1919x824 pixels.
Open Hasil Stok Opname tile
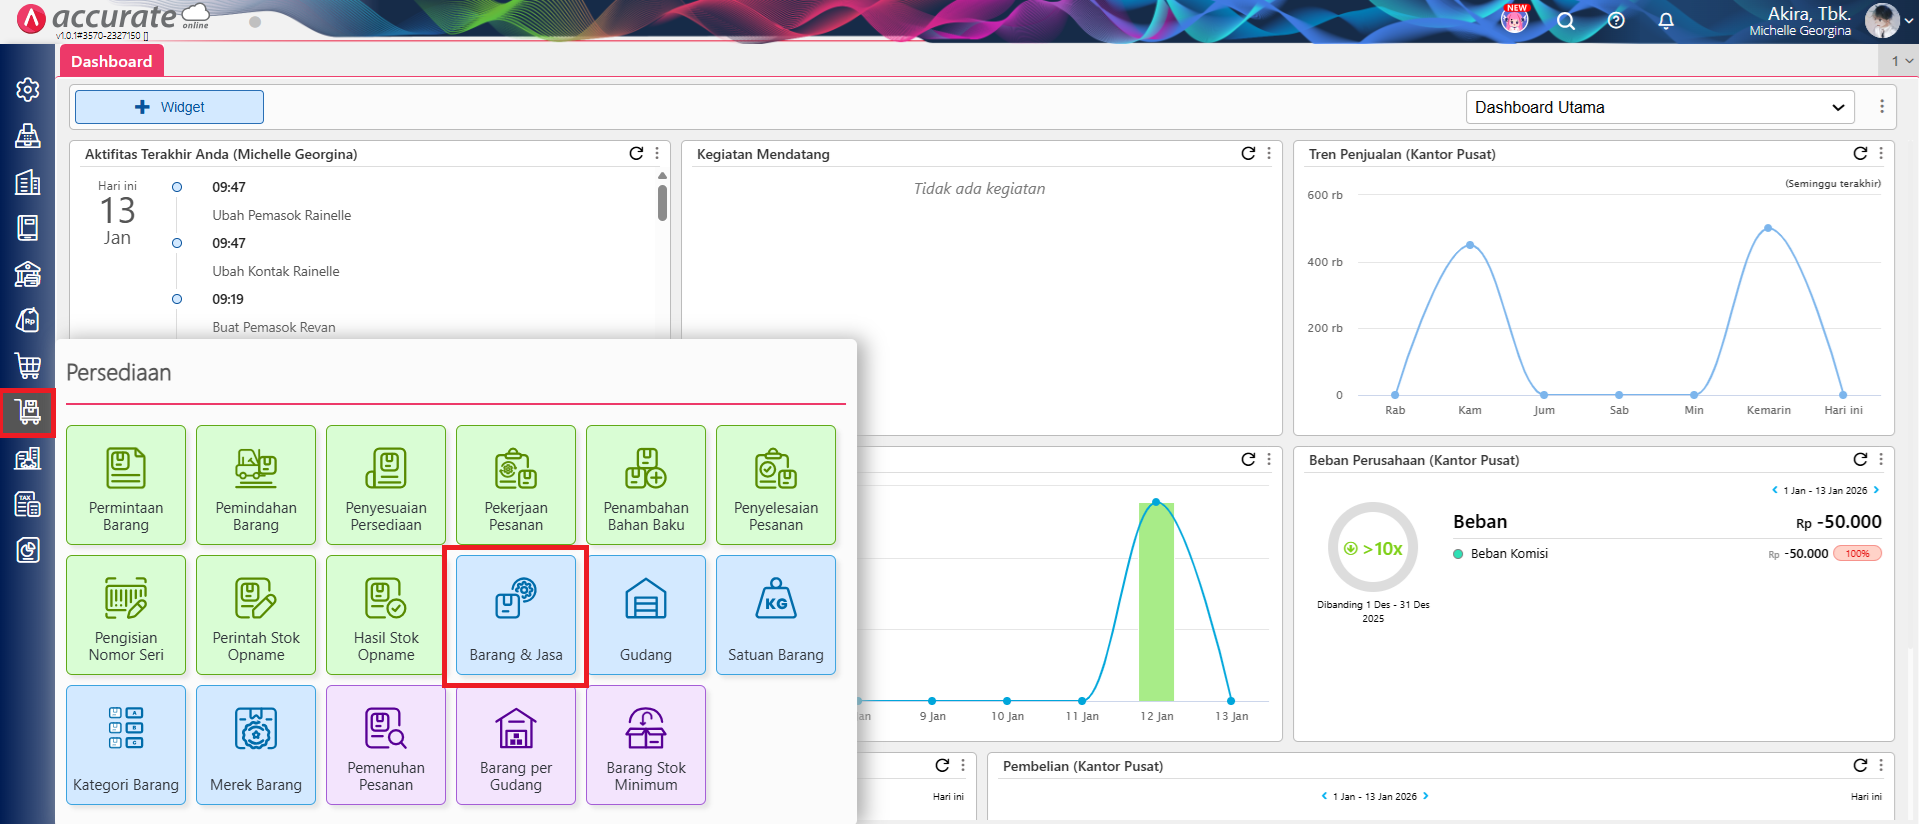(x=386, y=615)
